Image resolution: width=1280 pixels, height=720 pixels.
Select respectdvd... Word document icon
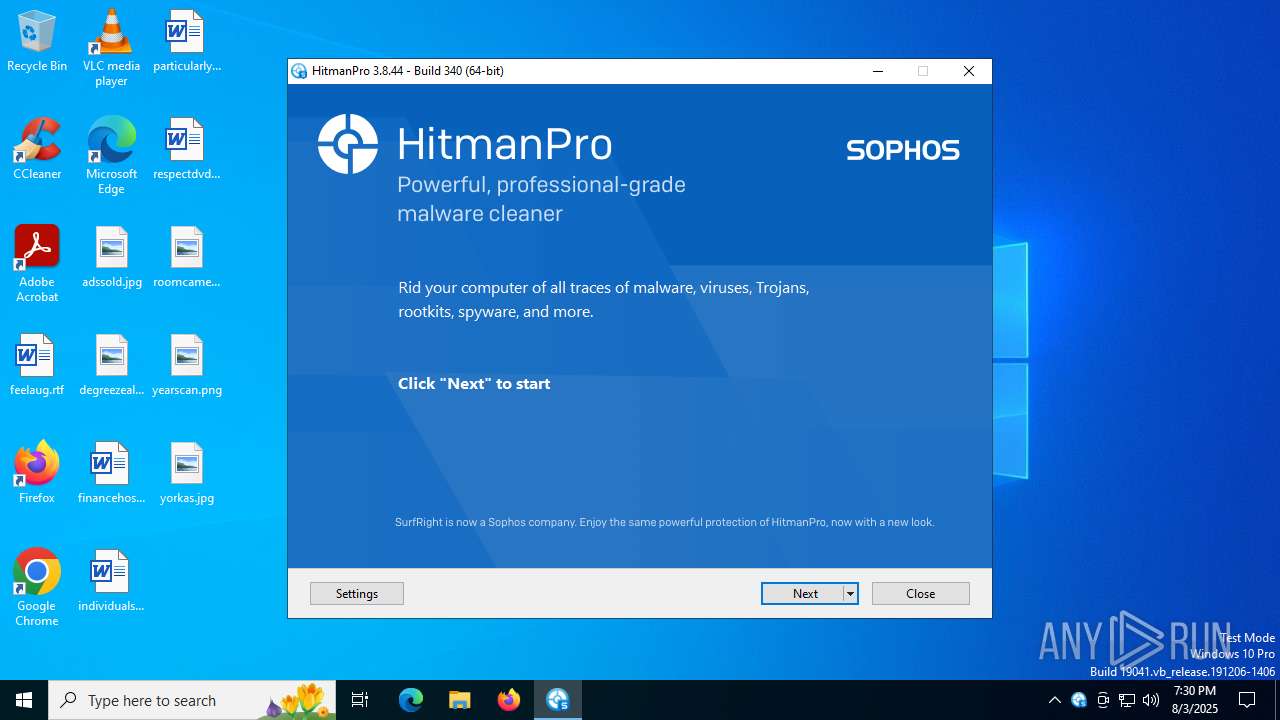pyautogui.click(x=186, y=149)
